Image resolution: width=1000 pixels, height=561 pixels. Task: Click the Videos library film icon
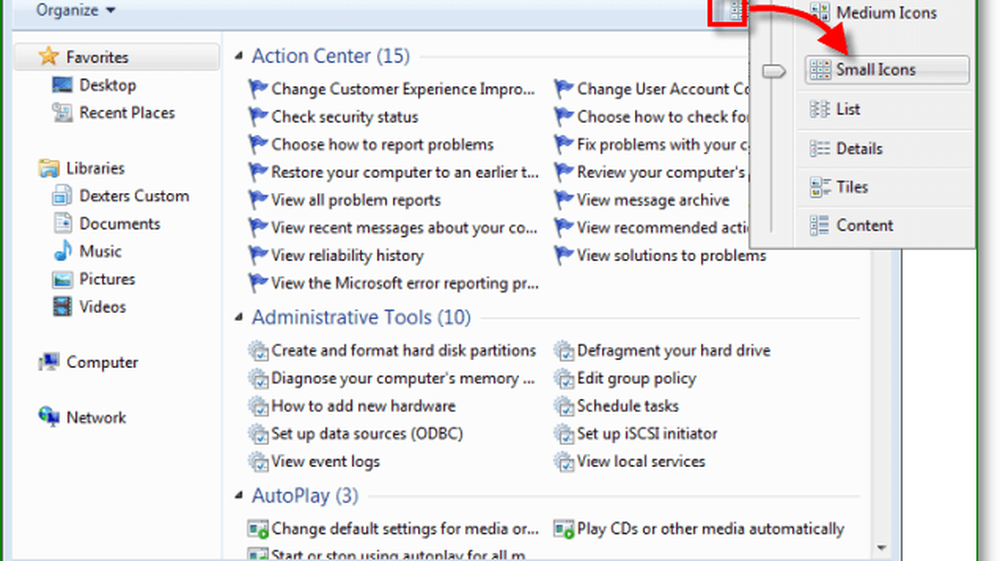coord(62,307)
